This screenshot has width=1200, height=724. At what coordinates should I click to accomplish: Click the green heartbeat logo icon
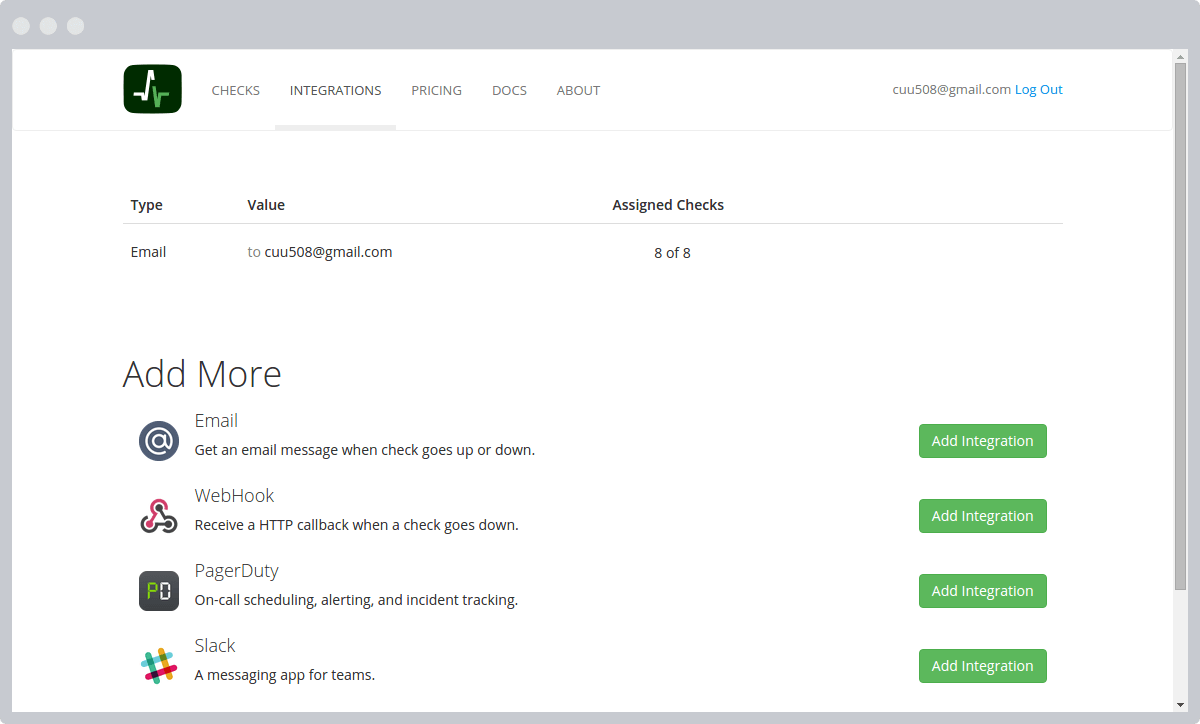pyautogui.click(x=152, y=89)
